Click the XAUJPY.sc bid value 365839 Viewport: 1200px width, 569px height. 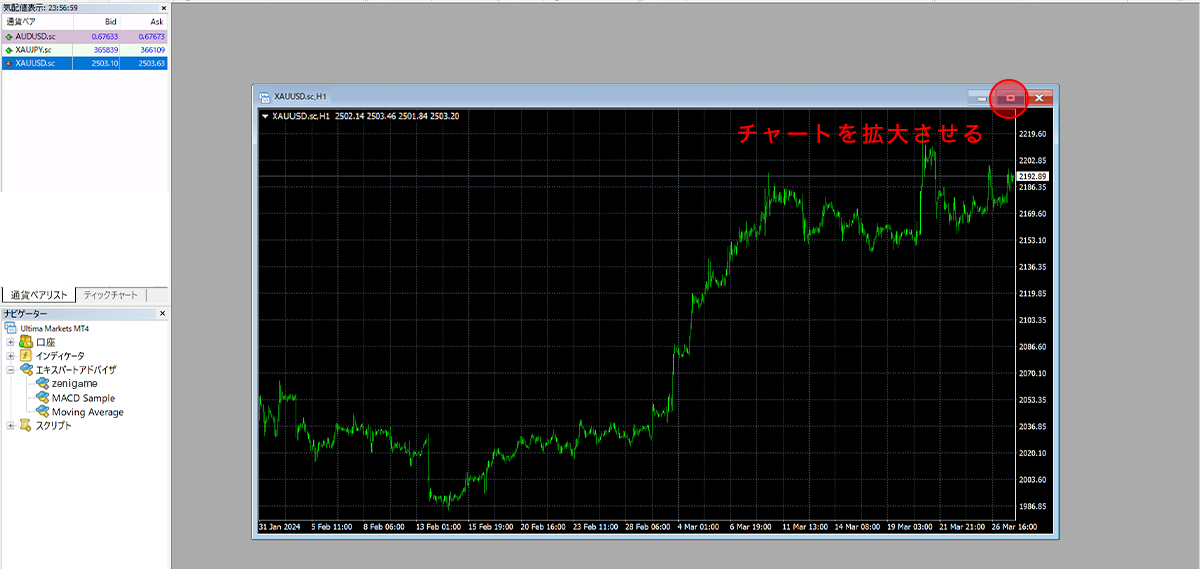104,50
